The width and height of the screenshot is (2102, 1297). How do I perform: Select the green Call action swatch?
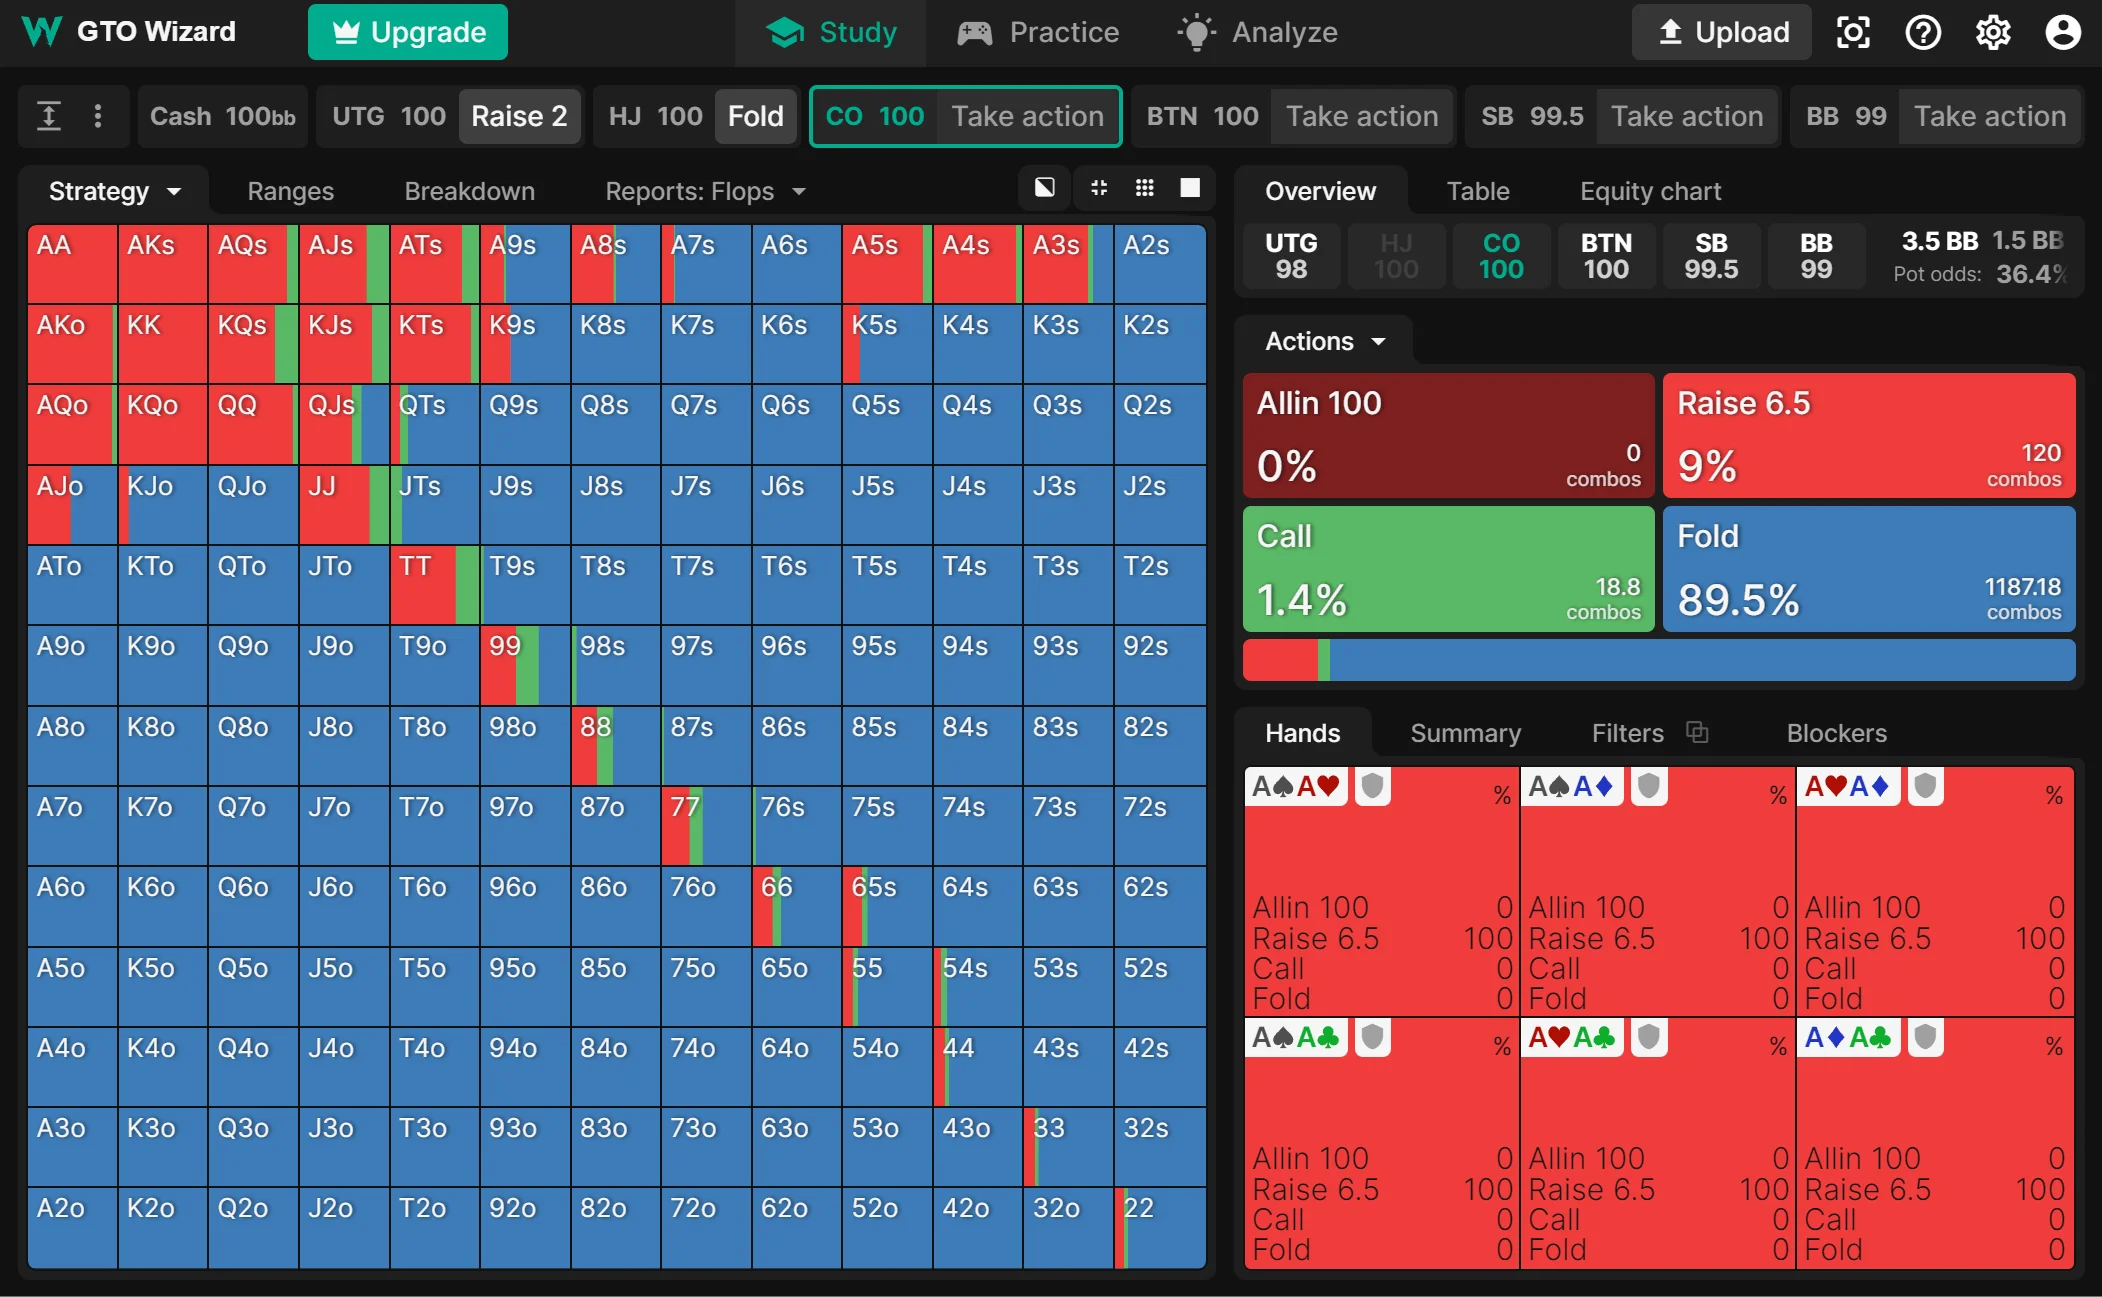point(1448,568)
